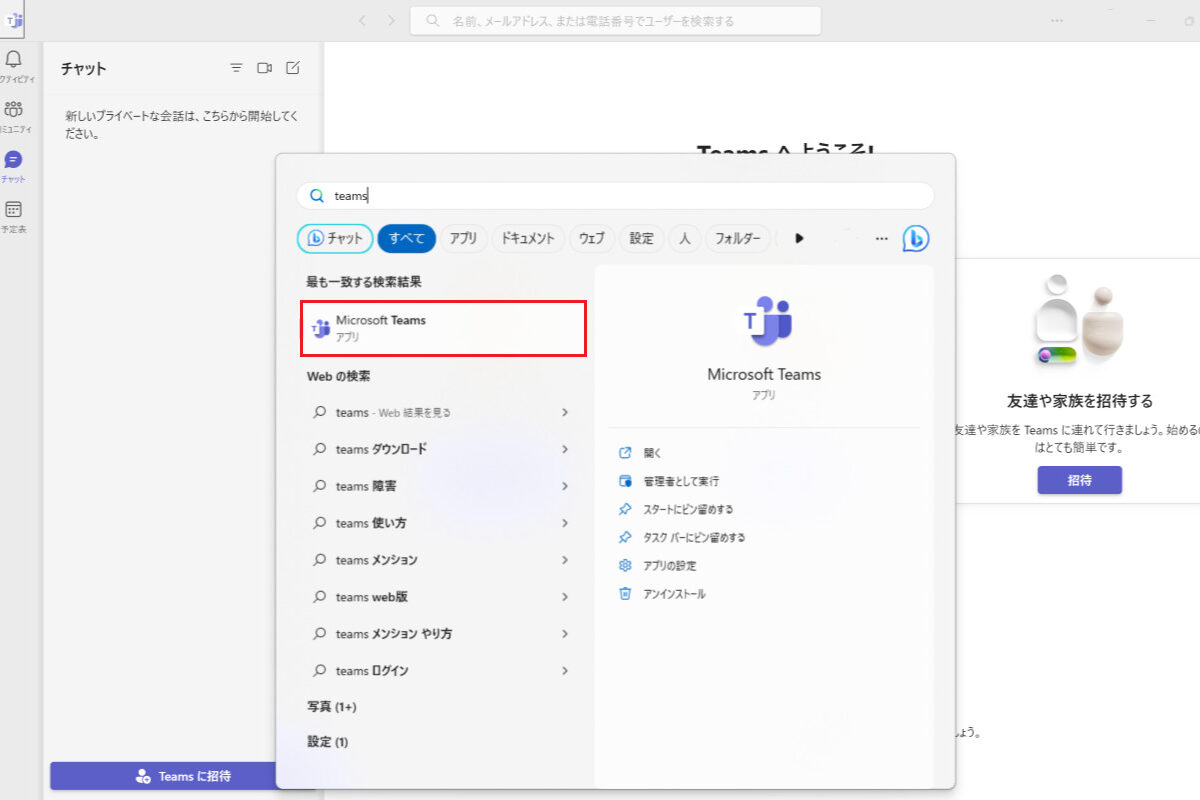Click search icon next to 'teams メンション'
The image size is (1200, 800).
pyautogui.click(x=320, y=560)
